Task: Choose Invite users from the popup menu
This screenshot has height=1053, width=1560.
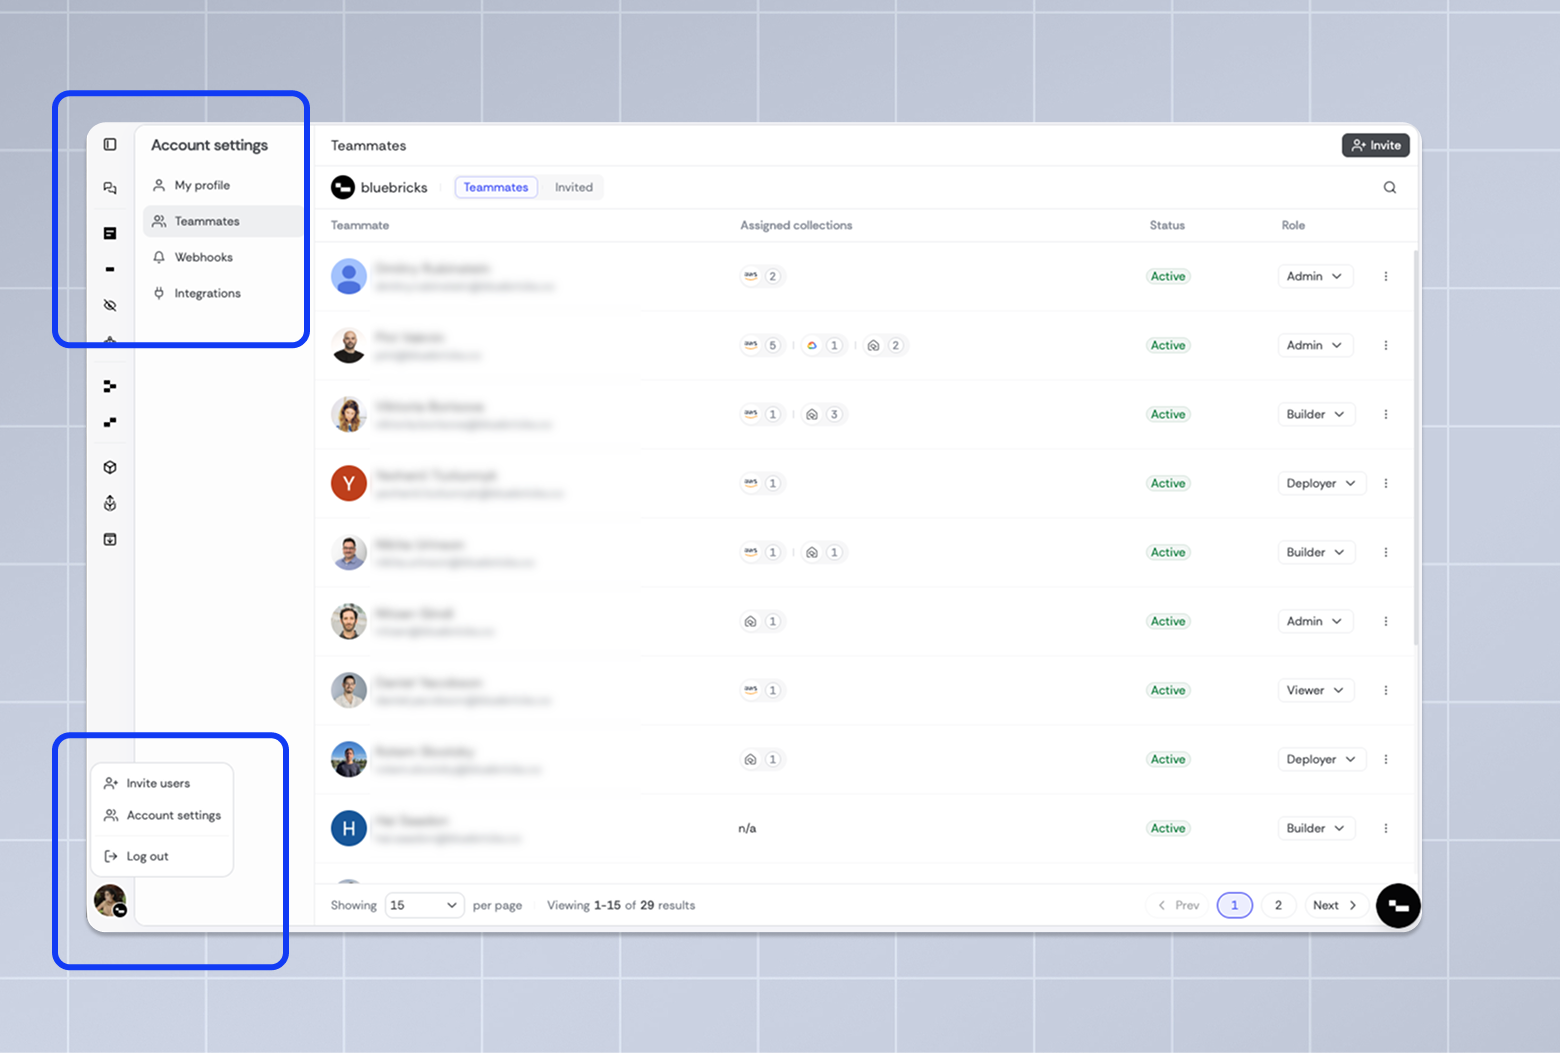Action: (162, 783)
